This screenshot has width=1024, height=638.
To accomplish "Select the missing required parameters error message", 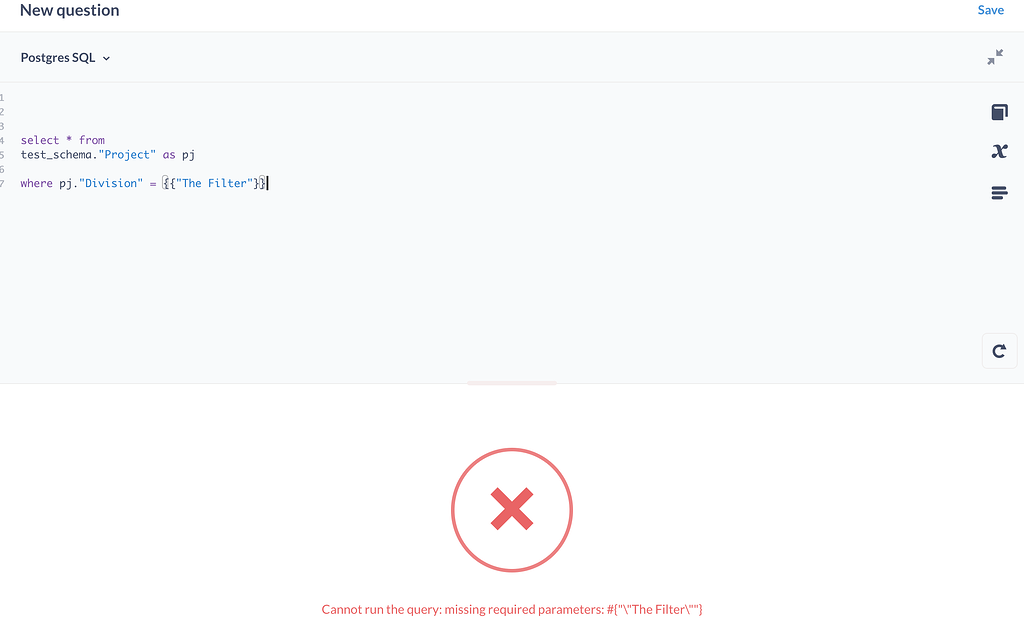I will point(512,609).
